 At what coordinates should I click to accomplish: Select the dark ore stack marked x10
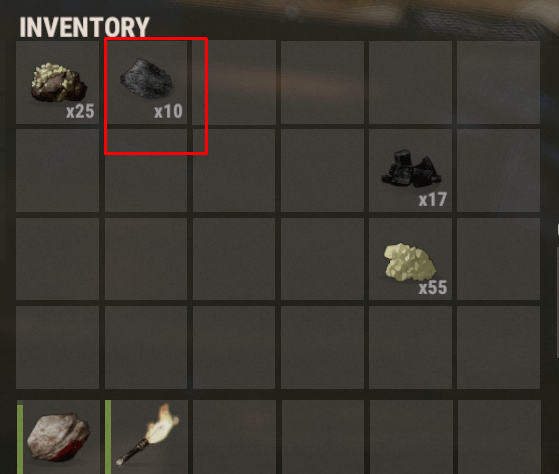click(x=146, y=82)
